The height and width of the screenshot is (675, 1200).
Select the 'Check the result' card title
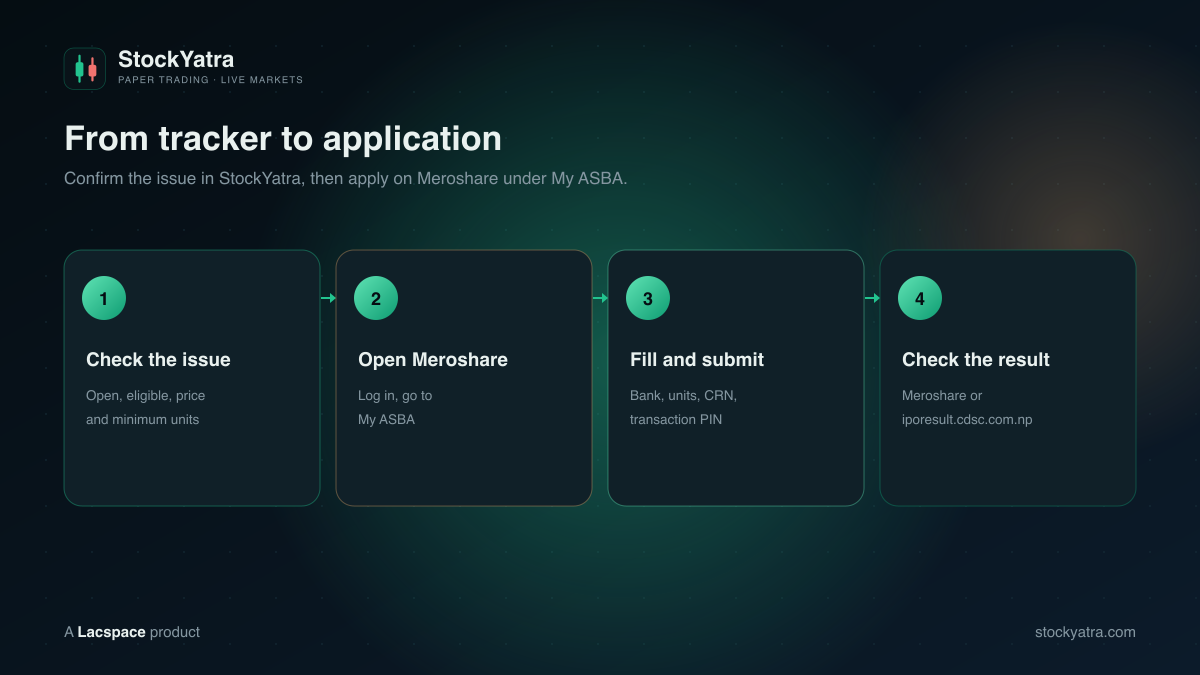tap(976, 360)
